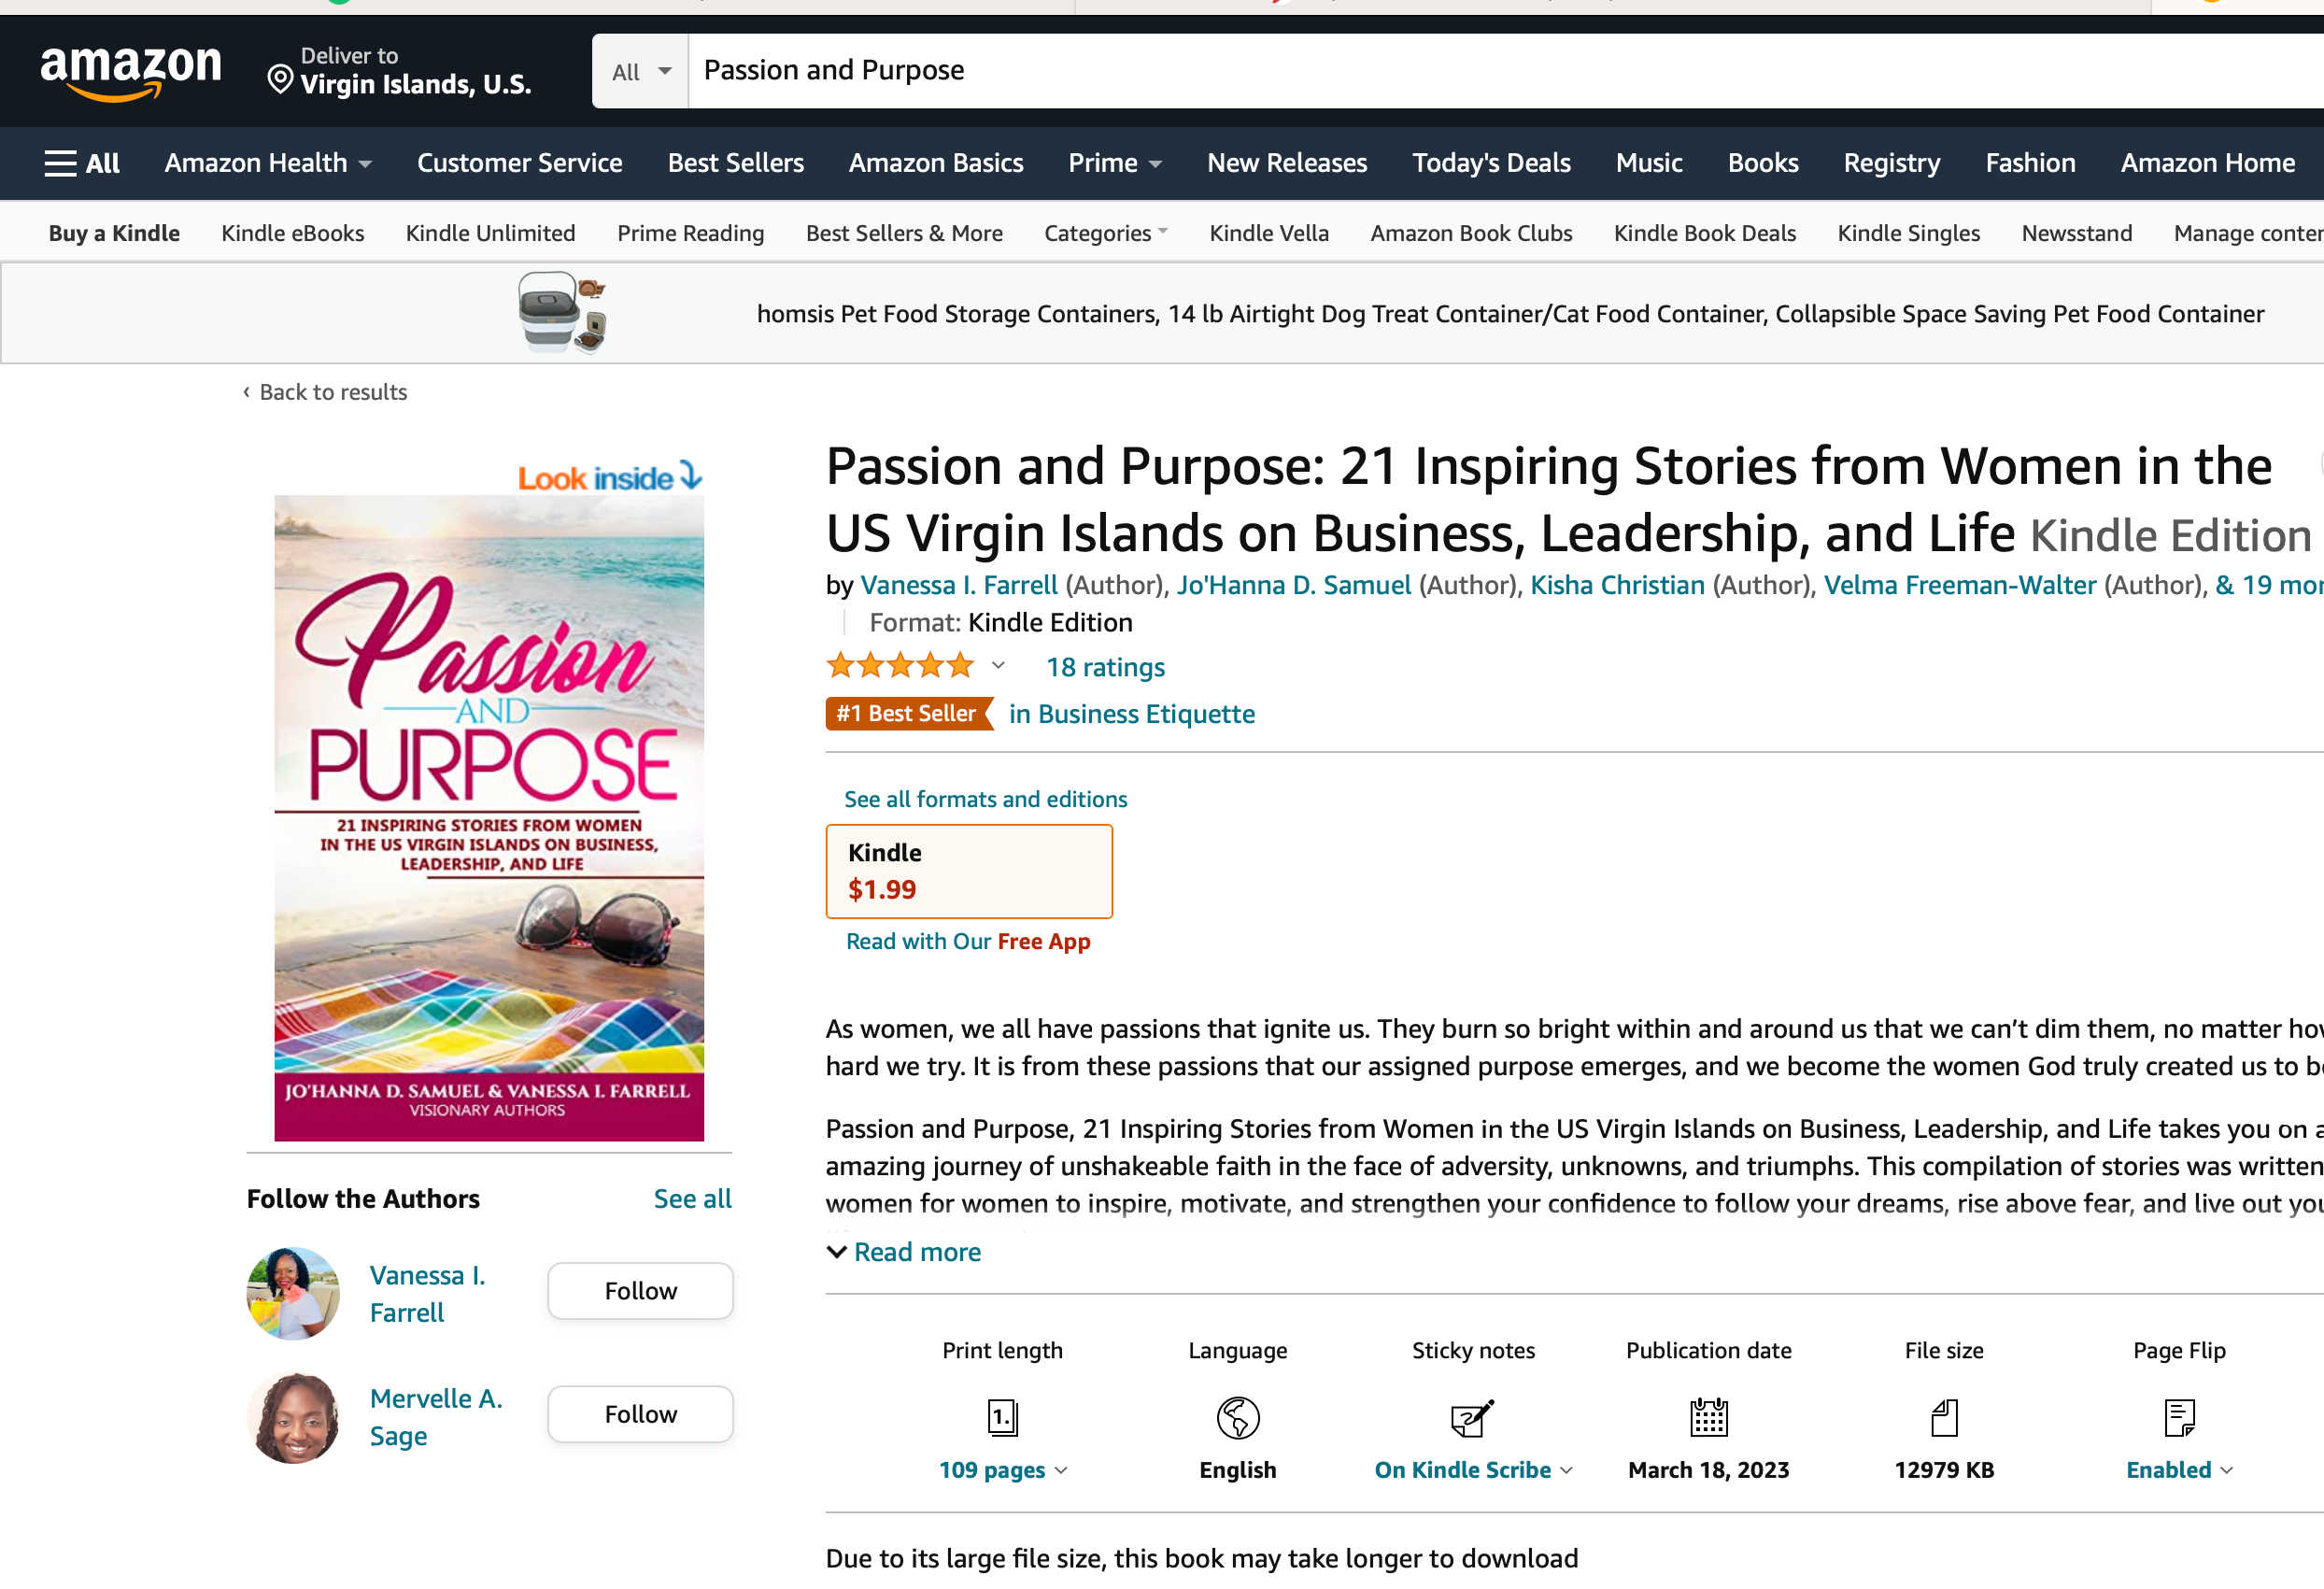This screenshot has width=2324, height=1589.
Task: Follow Vanessa I. Farrell
Action: pyautogui.click(x=640, y=1291)
